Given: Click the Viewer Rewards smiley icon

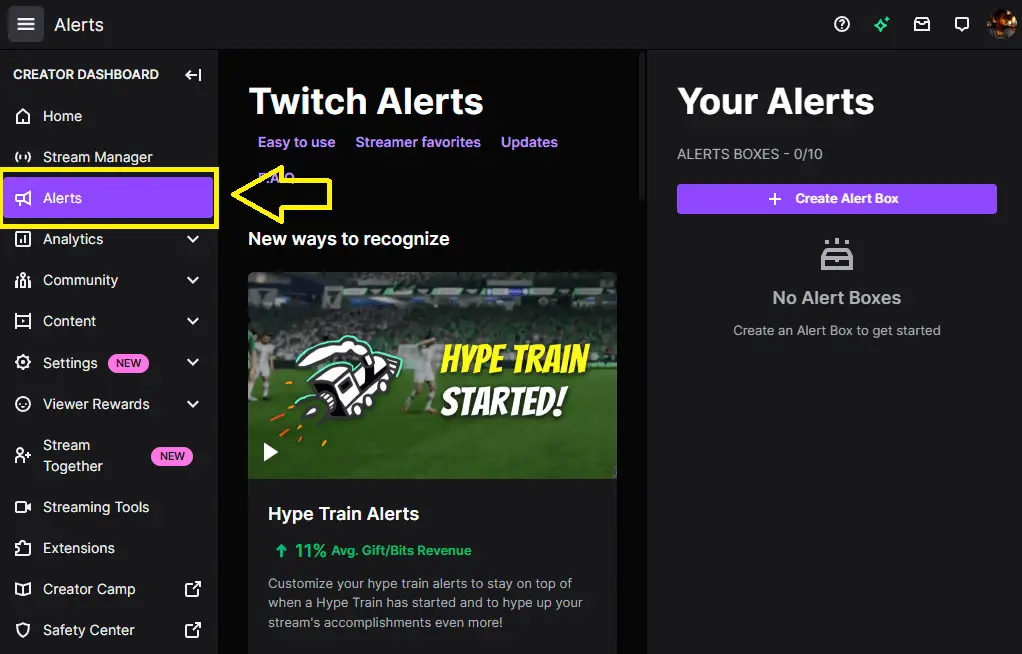Looking at the screenshot, I should 23,404.
